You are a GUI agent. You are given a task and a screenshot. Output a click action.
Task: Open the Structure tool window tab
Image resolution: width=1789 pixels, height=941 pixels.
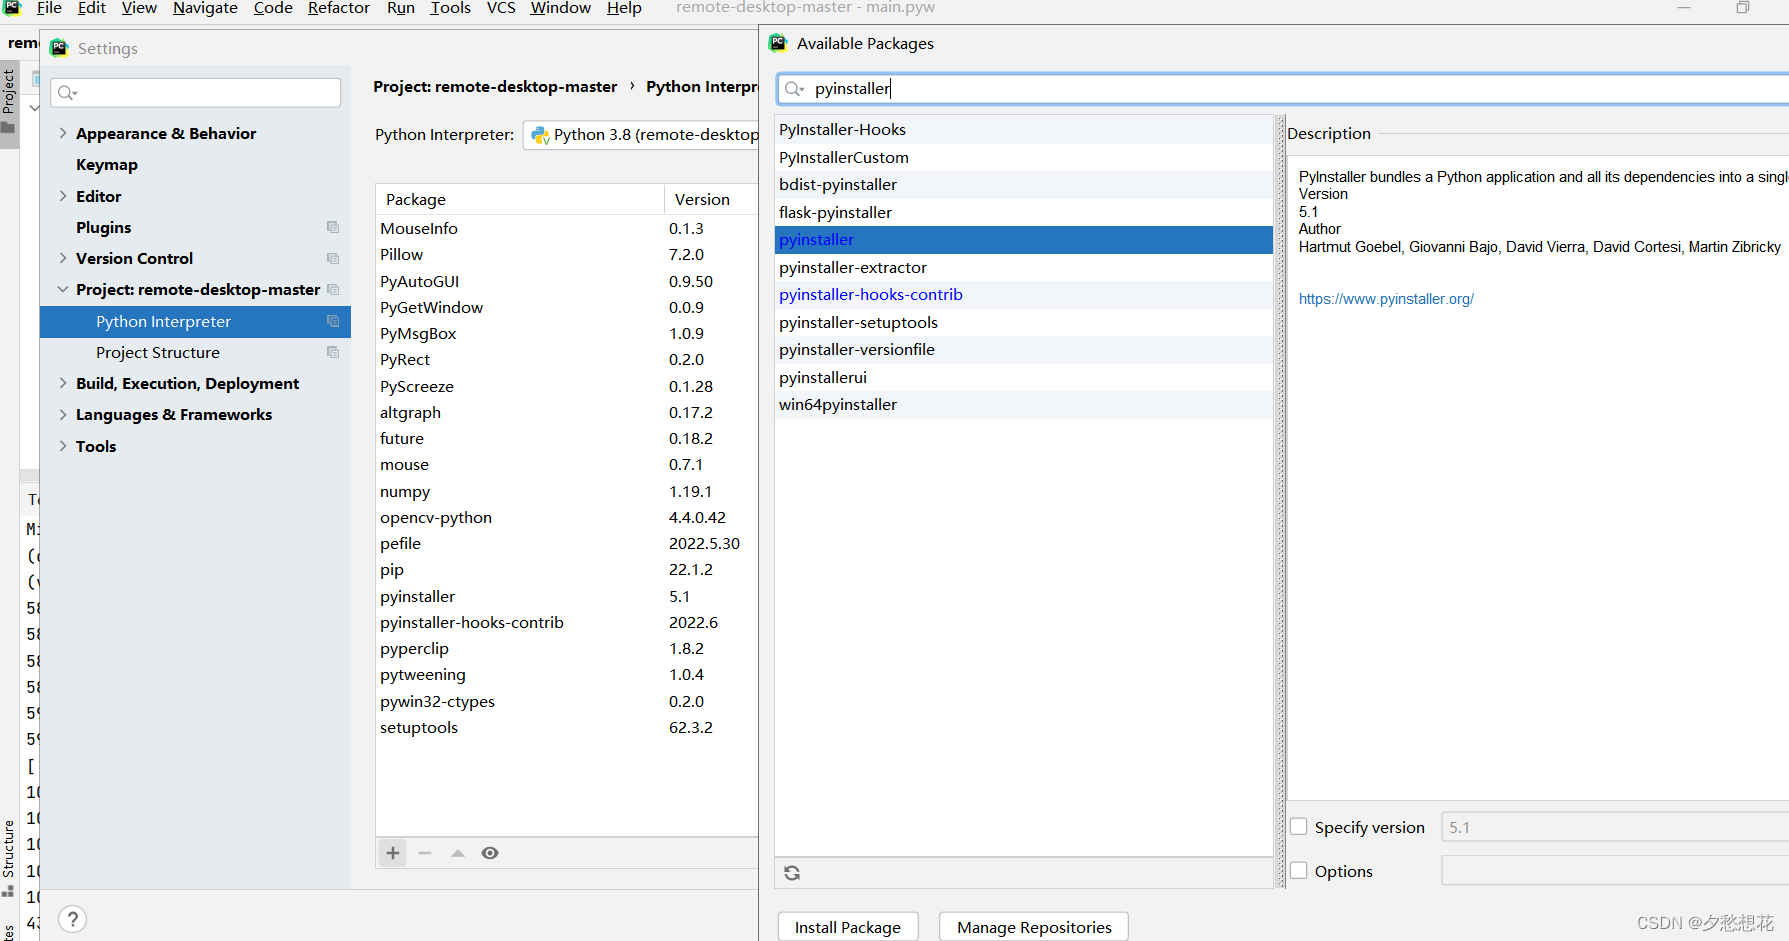(x=8, y=857)
